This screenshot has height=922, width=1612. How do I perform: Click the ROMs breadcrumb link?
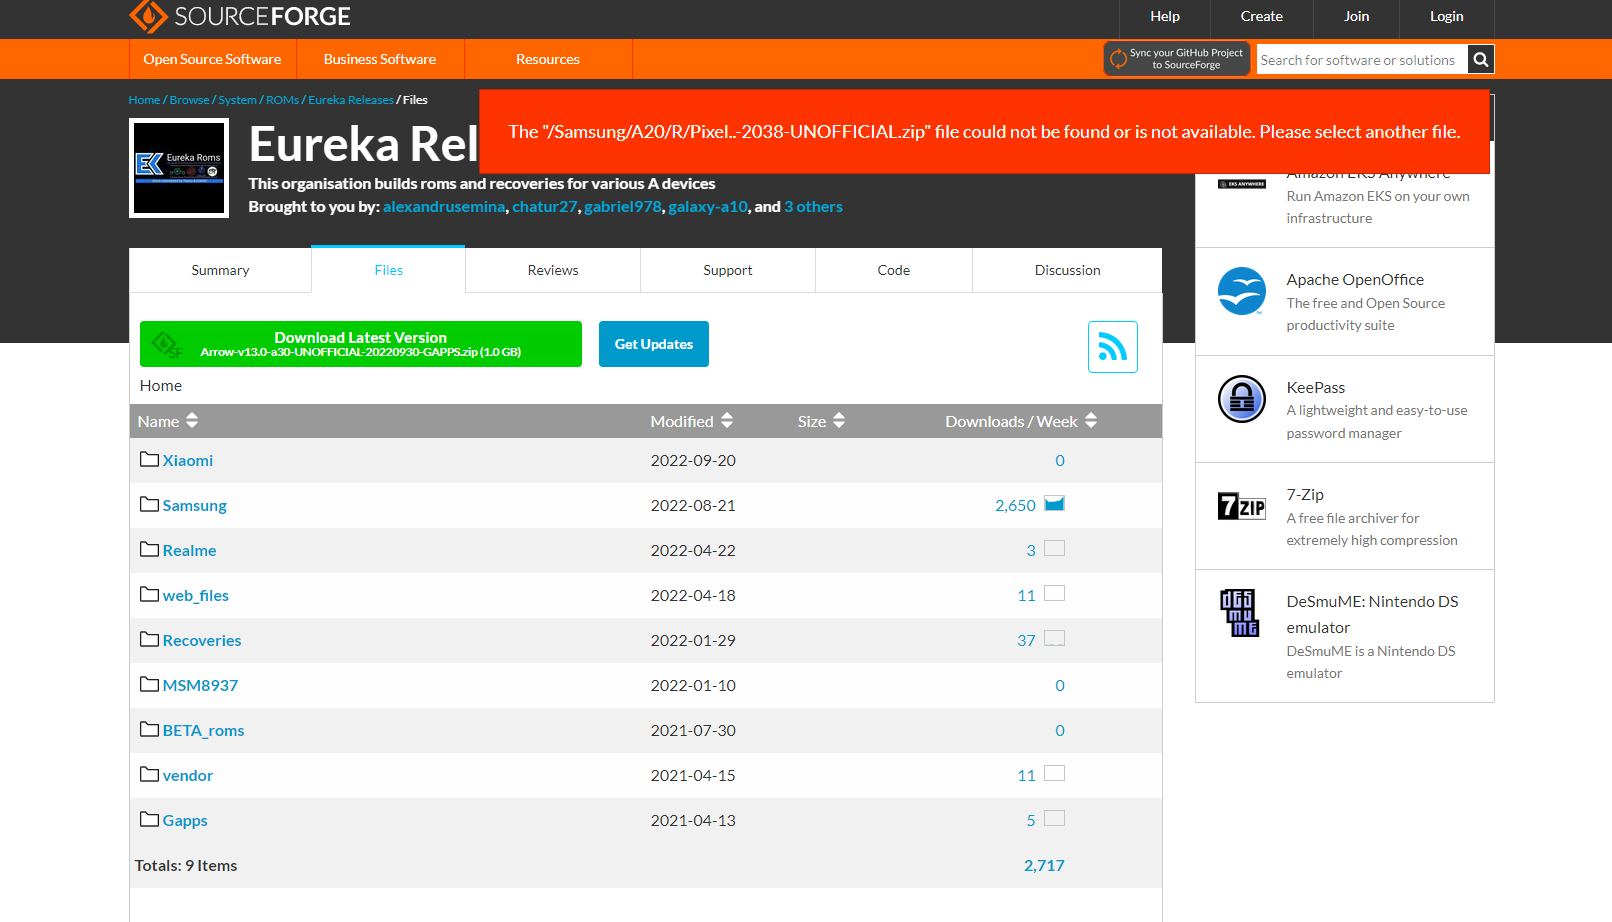tap(283, 100)
